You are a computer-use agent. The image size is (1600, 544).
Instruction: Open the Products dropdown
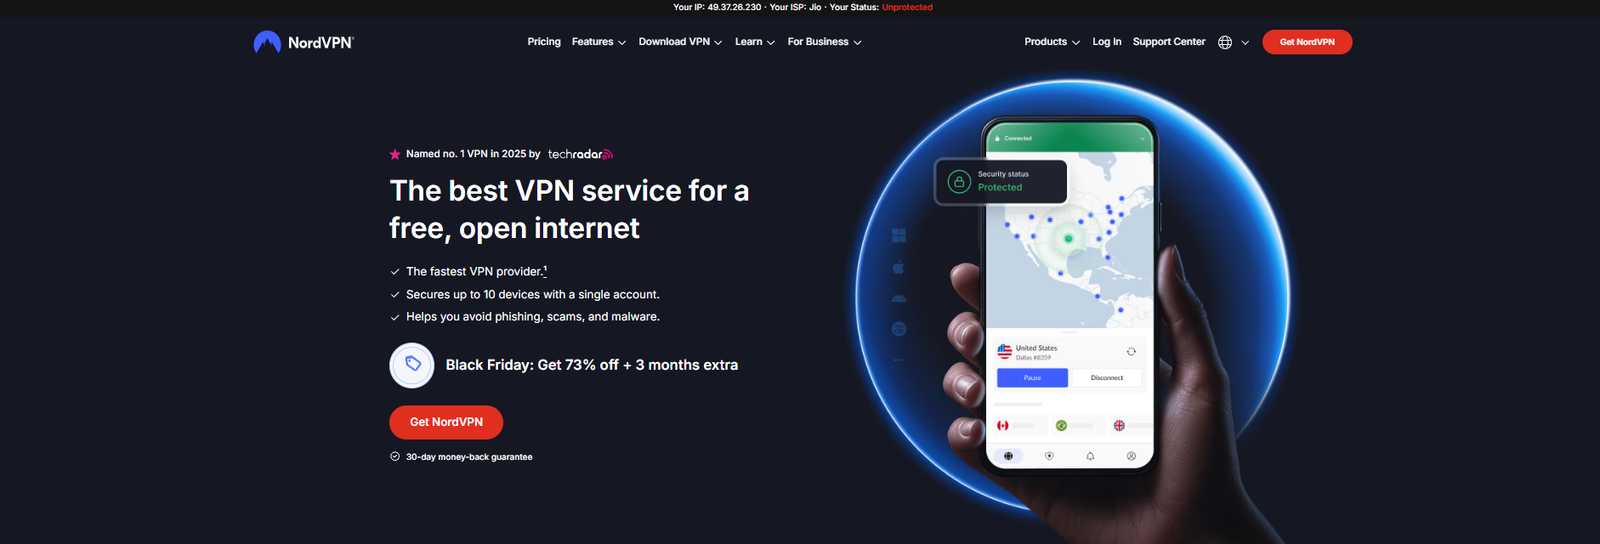coord(1052,42)
